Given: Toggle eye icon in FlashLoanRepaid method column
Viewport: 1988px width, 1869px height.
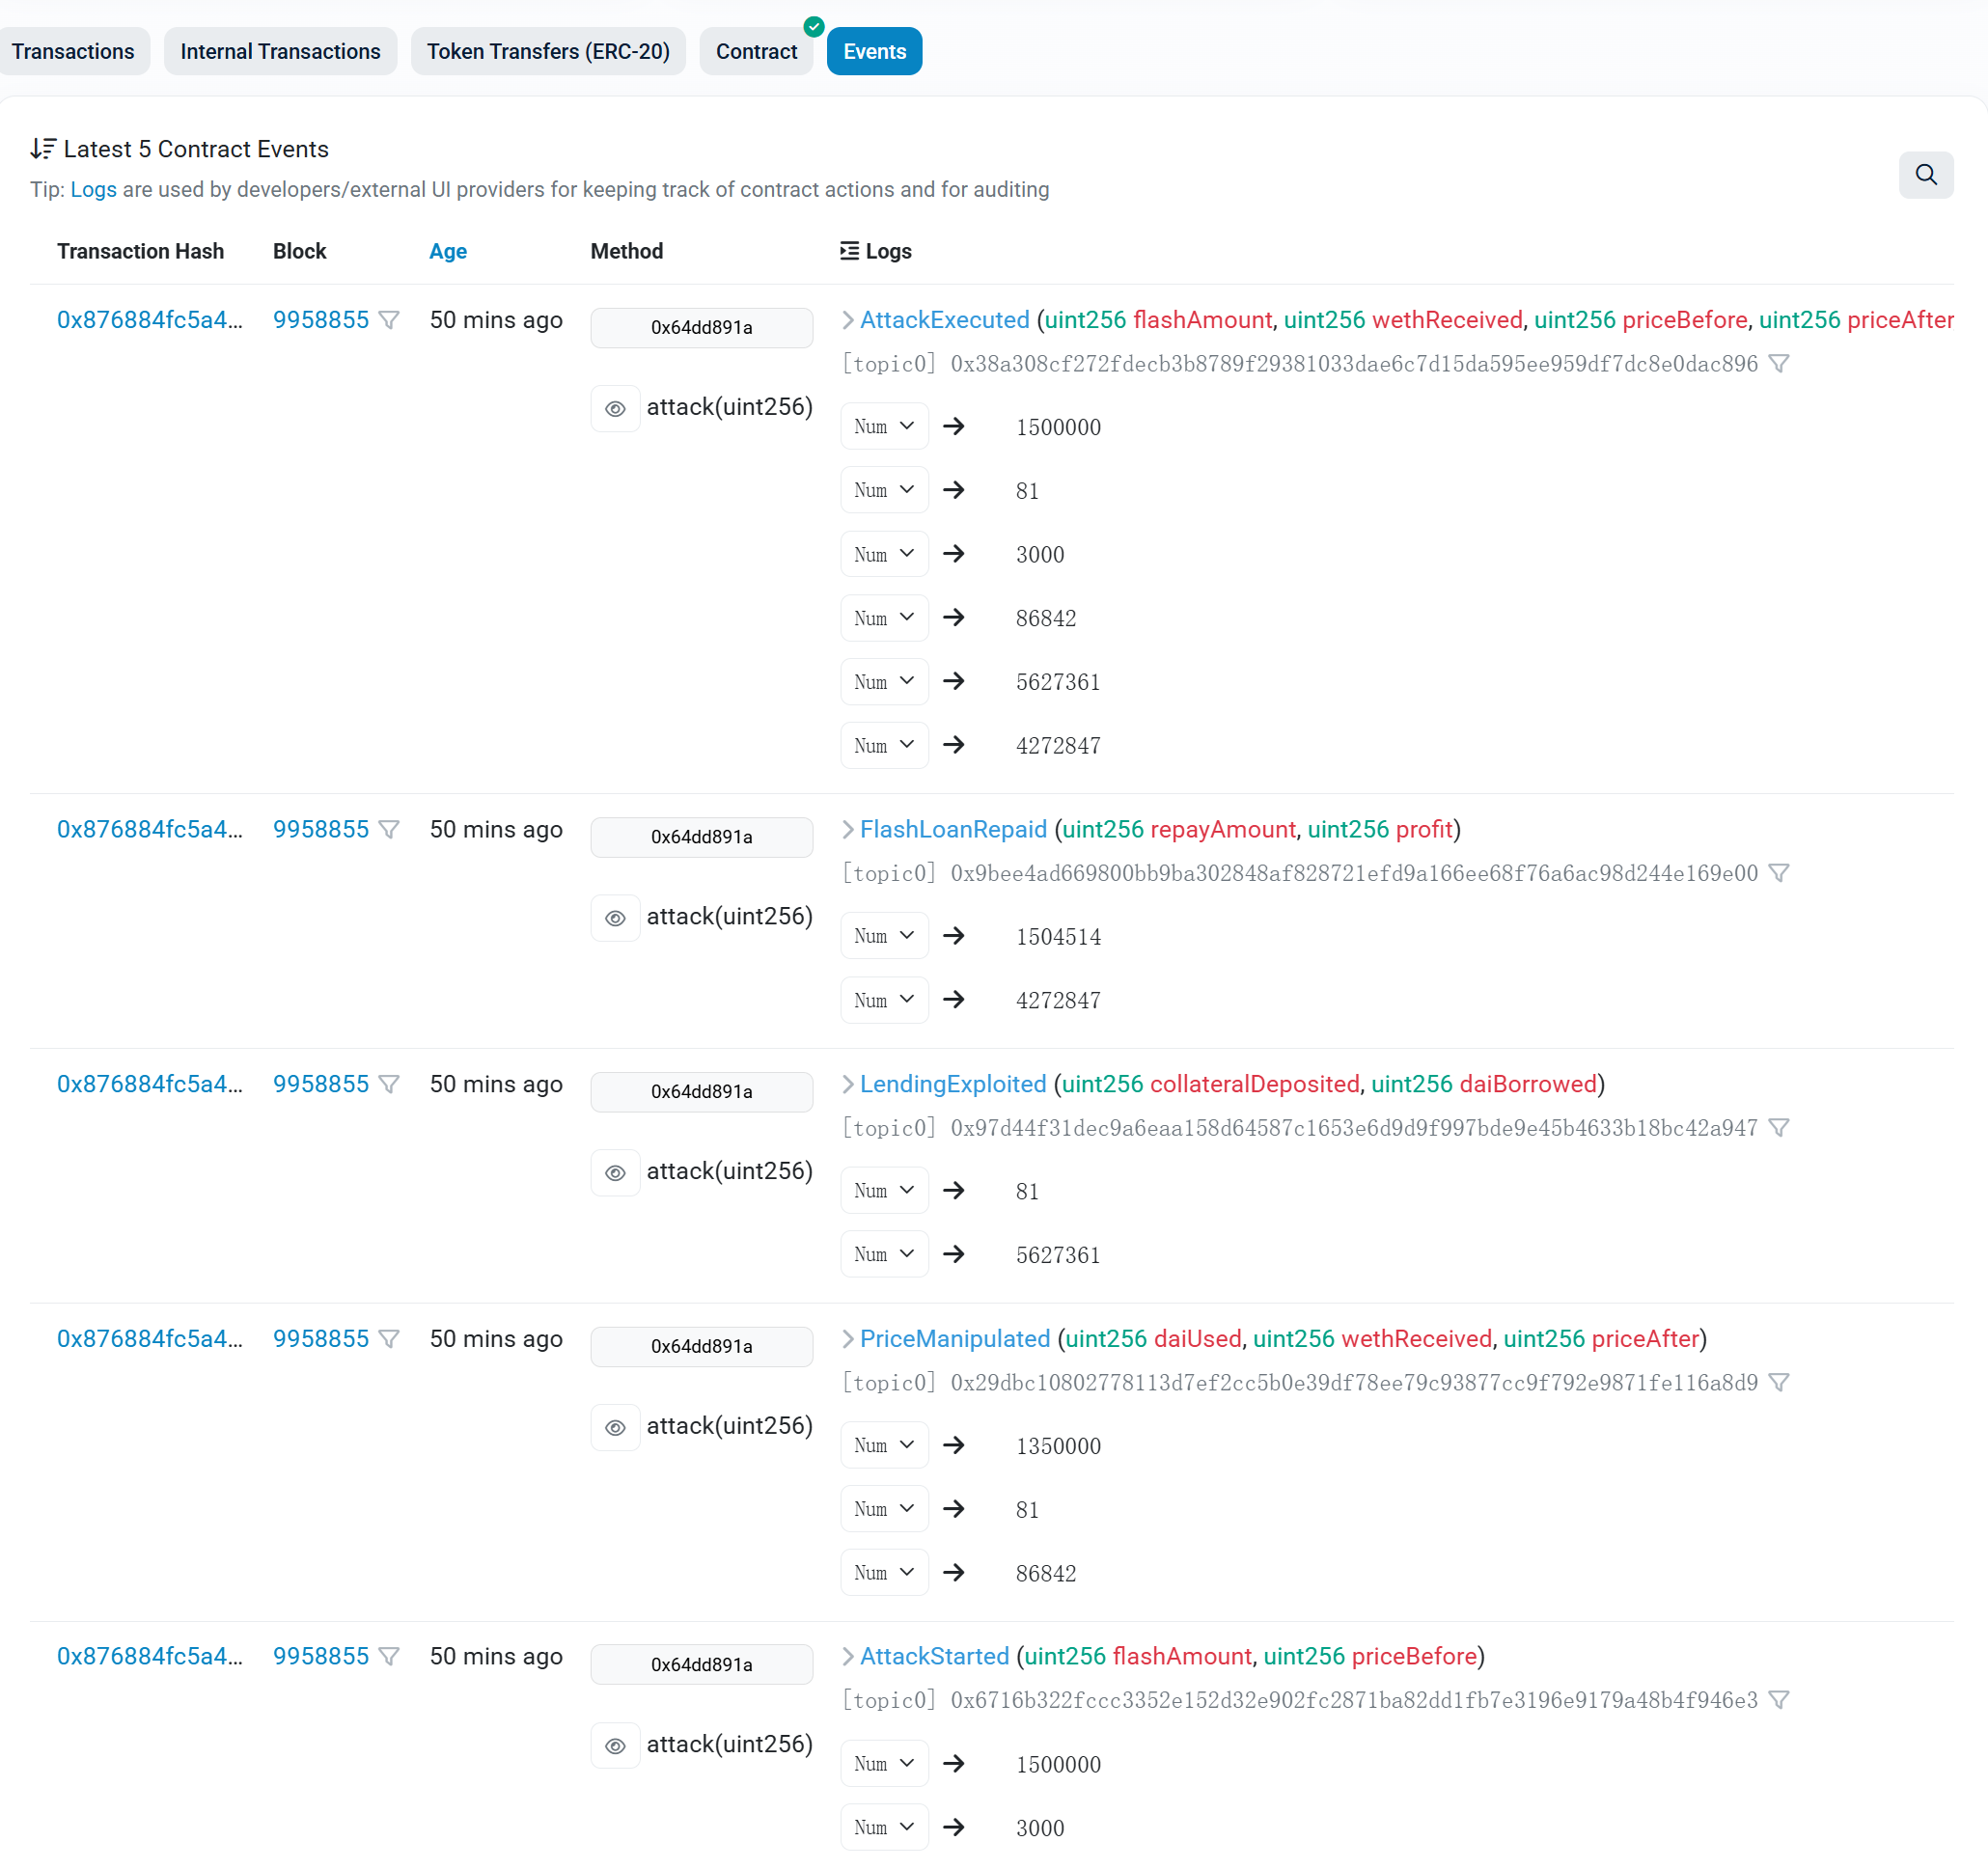Looking at the screenshot, I should [615, 918].
